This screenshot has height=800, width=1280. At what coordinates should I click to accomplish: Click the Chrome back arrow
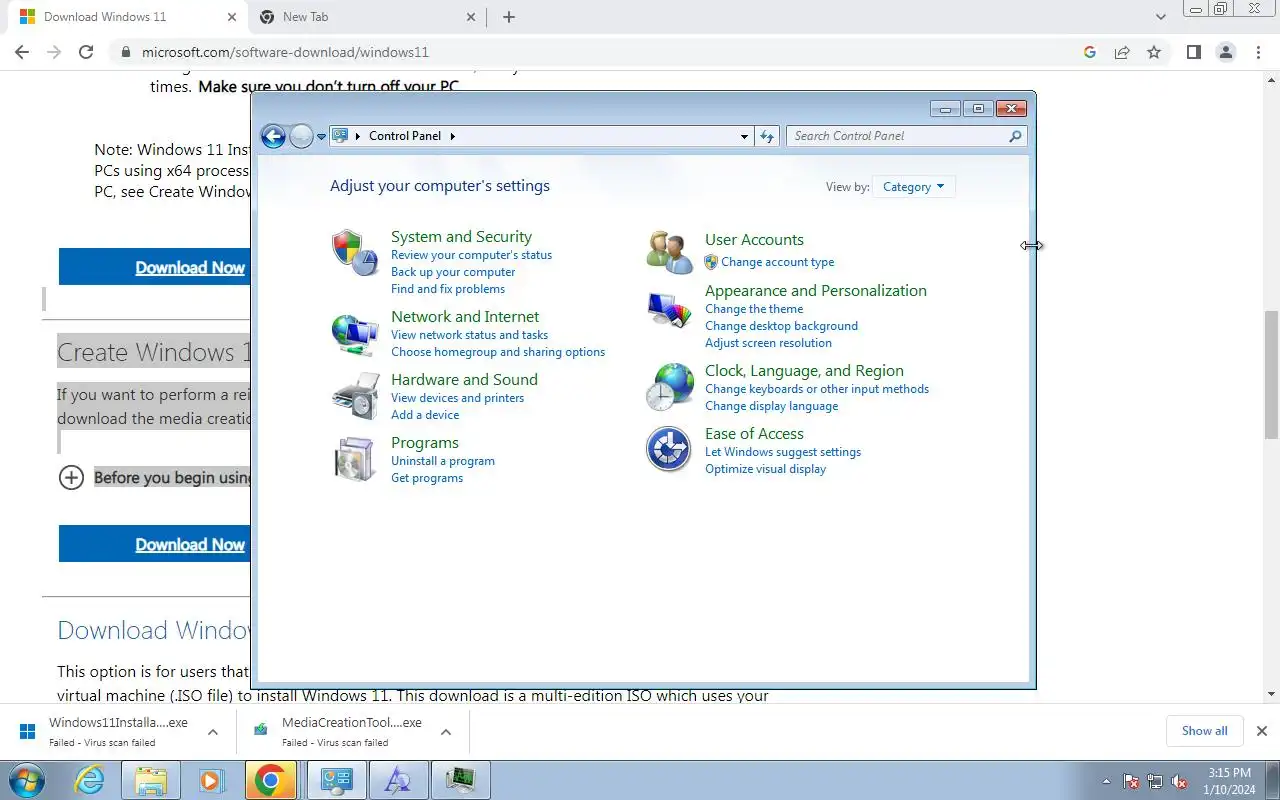pyautogui.click(x=22, y=52)
